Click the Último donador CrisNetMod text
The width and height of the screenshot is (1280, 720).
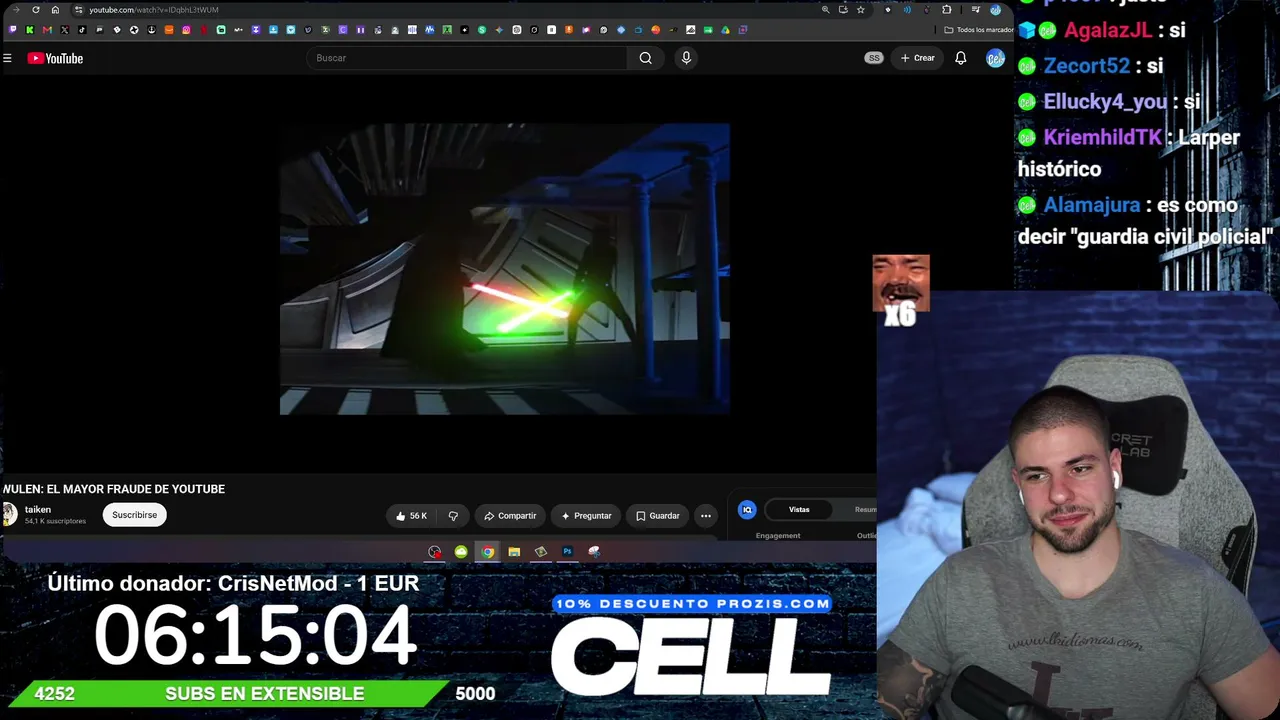coord(233,583)
